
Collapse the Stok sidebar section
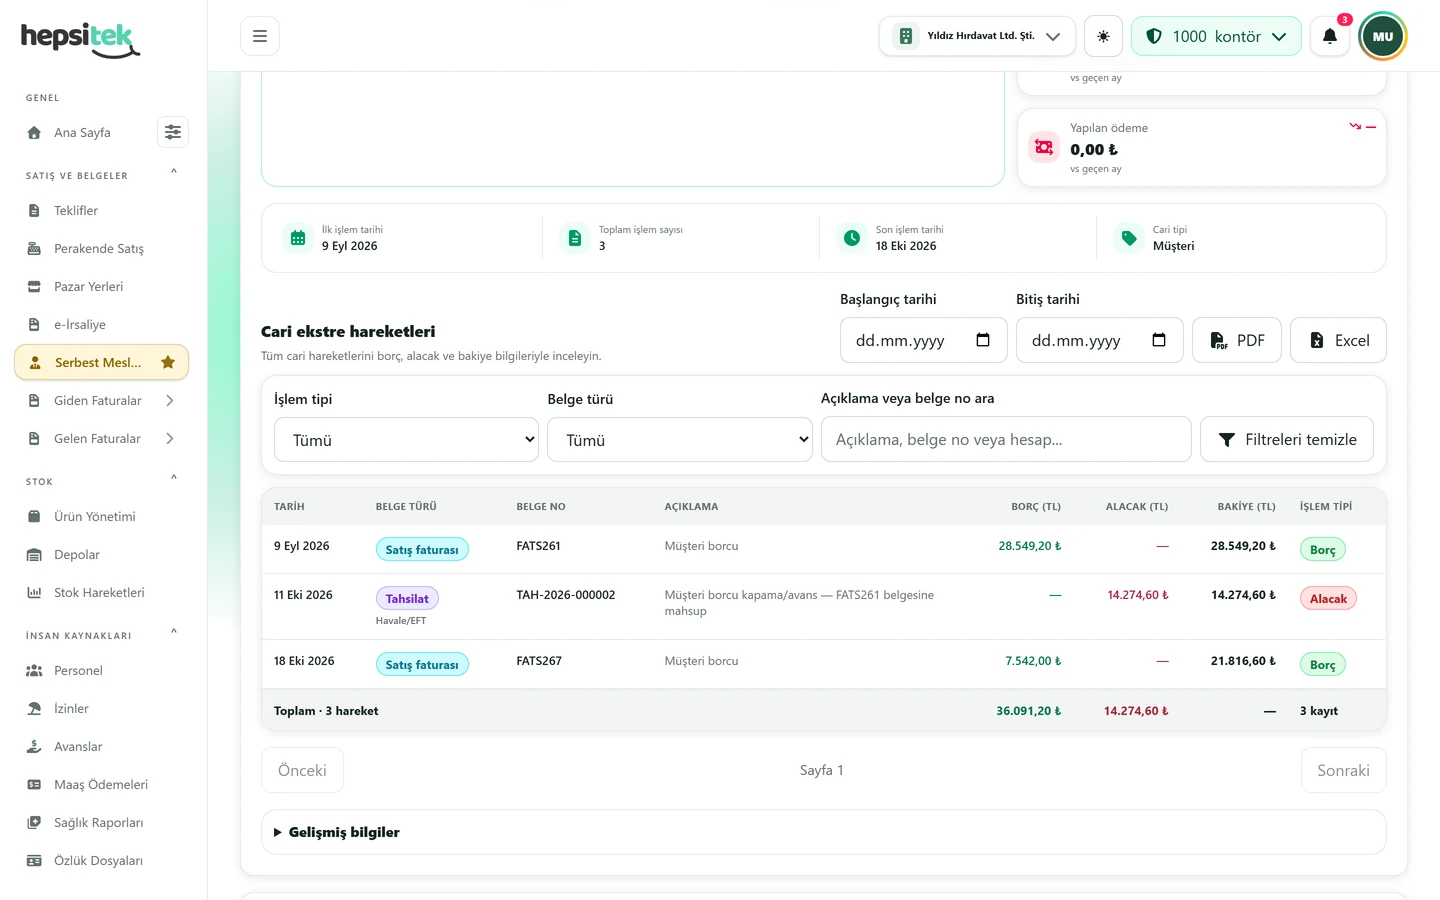(174, 478)
